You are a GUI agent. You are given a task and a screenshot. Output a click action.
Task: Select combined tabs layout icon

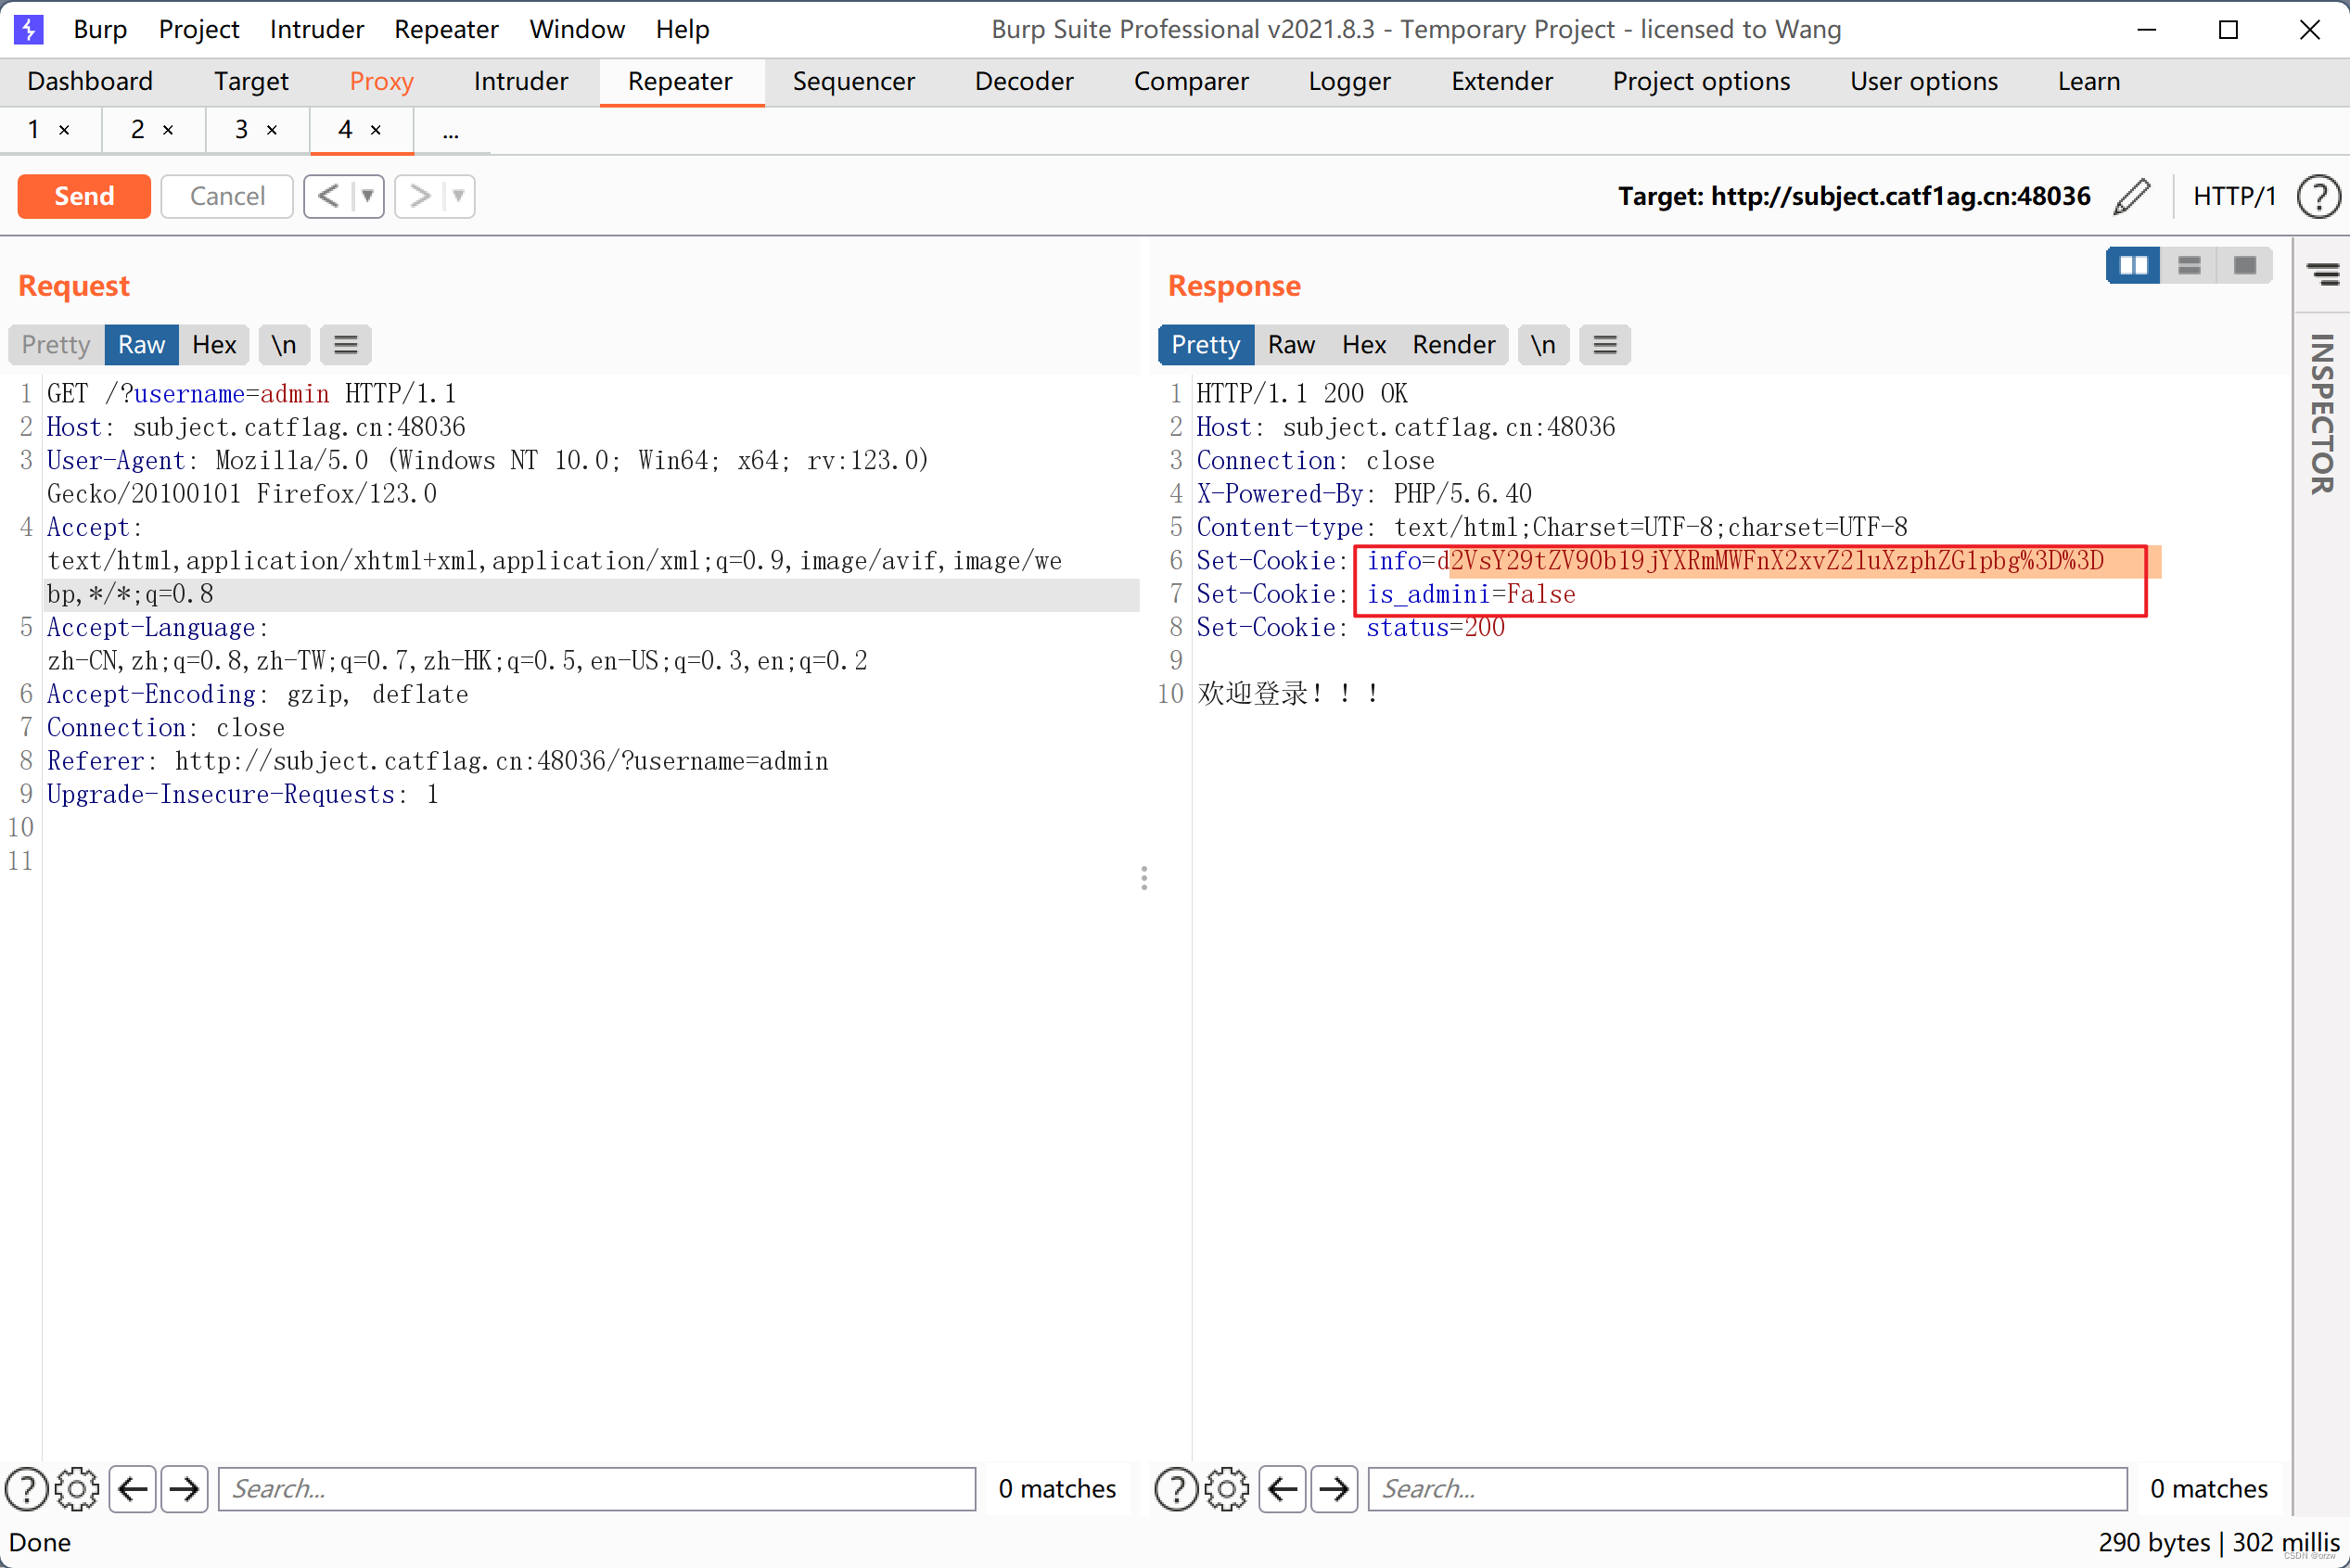click(x=2245, y=265)
